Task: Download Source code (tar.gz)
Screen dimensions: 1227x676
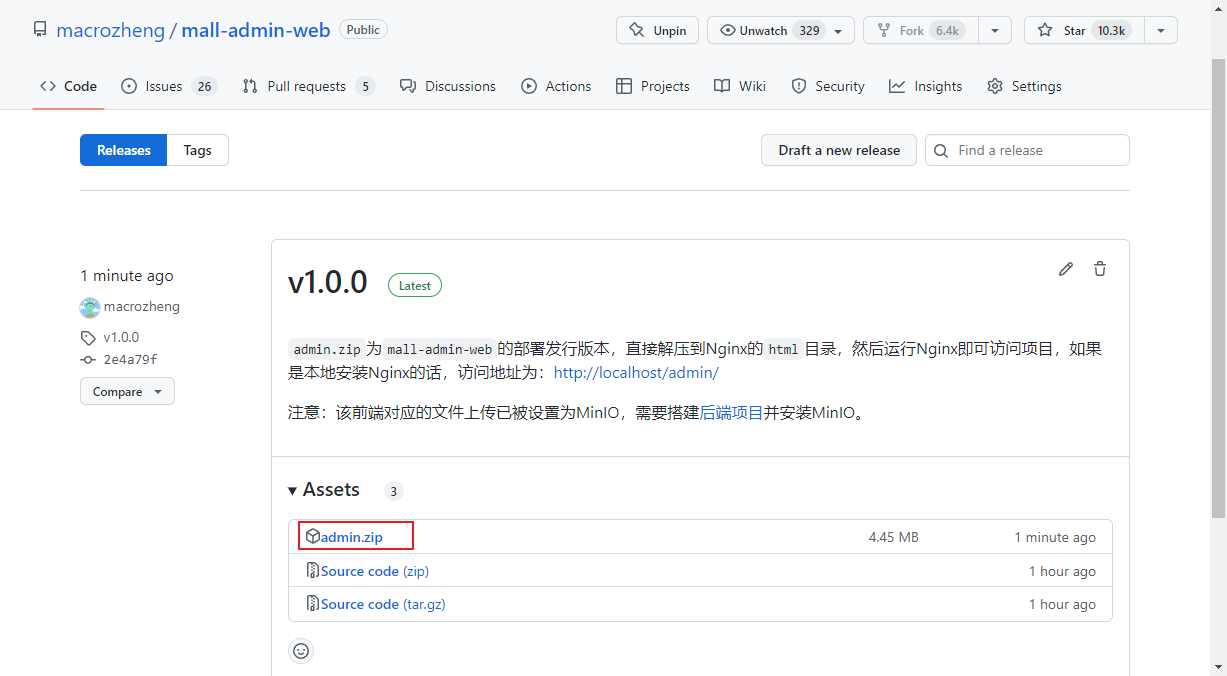Action: pos(383,604)
